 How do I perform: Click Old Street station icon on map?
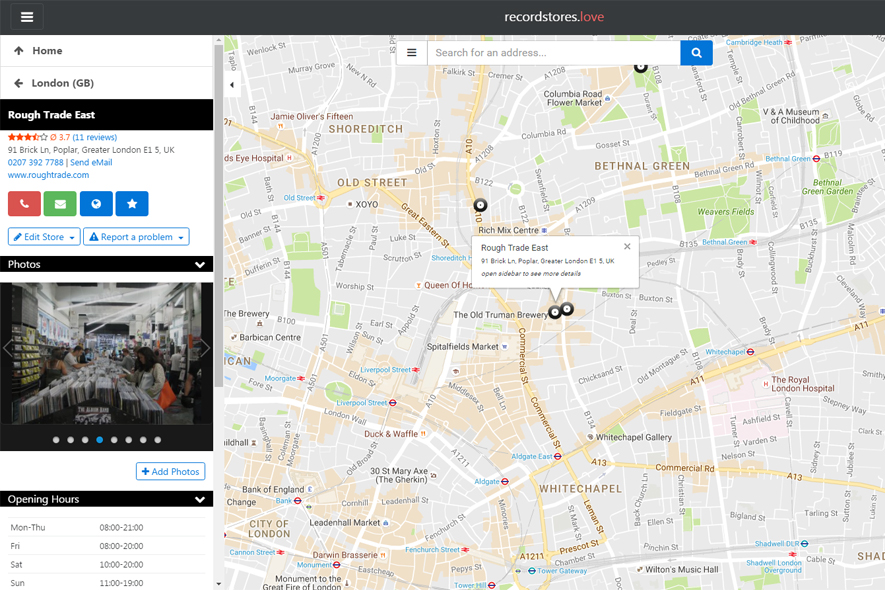321,198
